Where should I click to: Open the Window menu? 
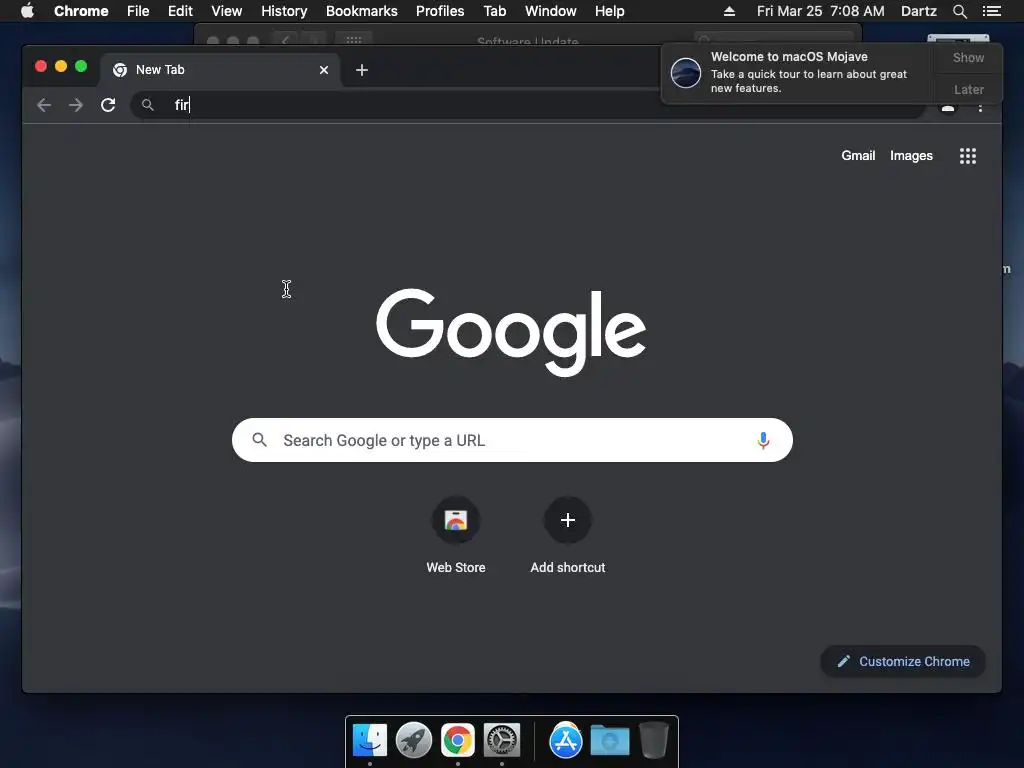point(551,11)
